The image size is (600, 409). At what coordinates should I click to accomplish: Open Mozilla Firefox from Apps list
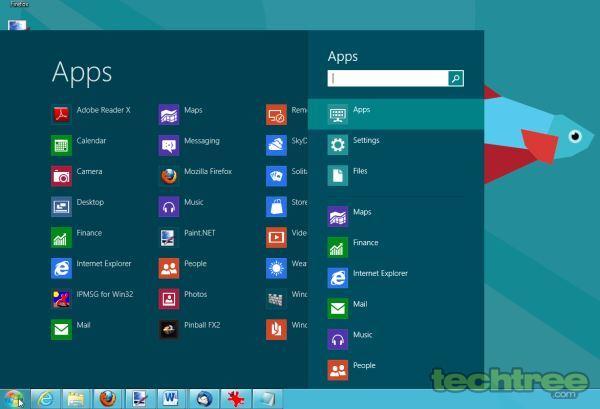click(x=169, y=176)
